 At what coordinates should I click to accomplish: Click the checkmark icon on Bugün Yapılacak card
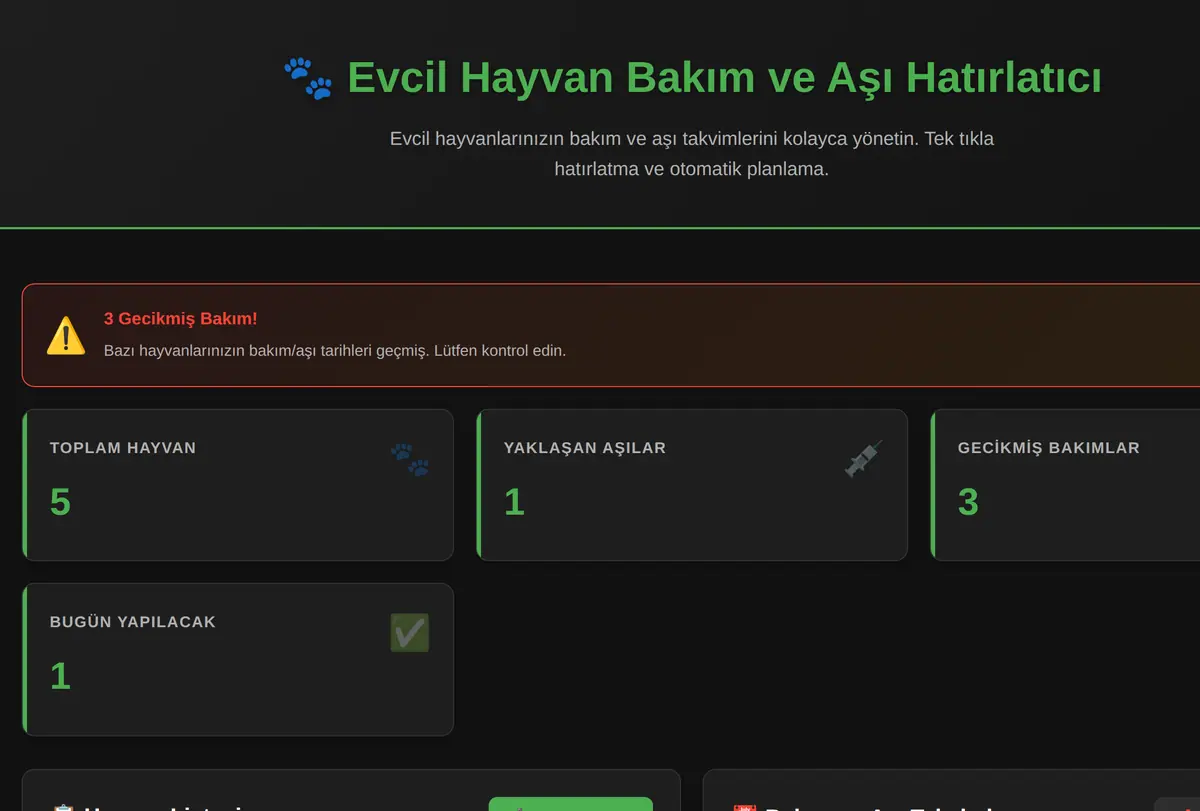point(410,633)
